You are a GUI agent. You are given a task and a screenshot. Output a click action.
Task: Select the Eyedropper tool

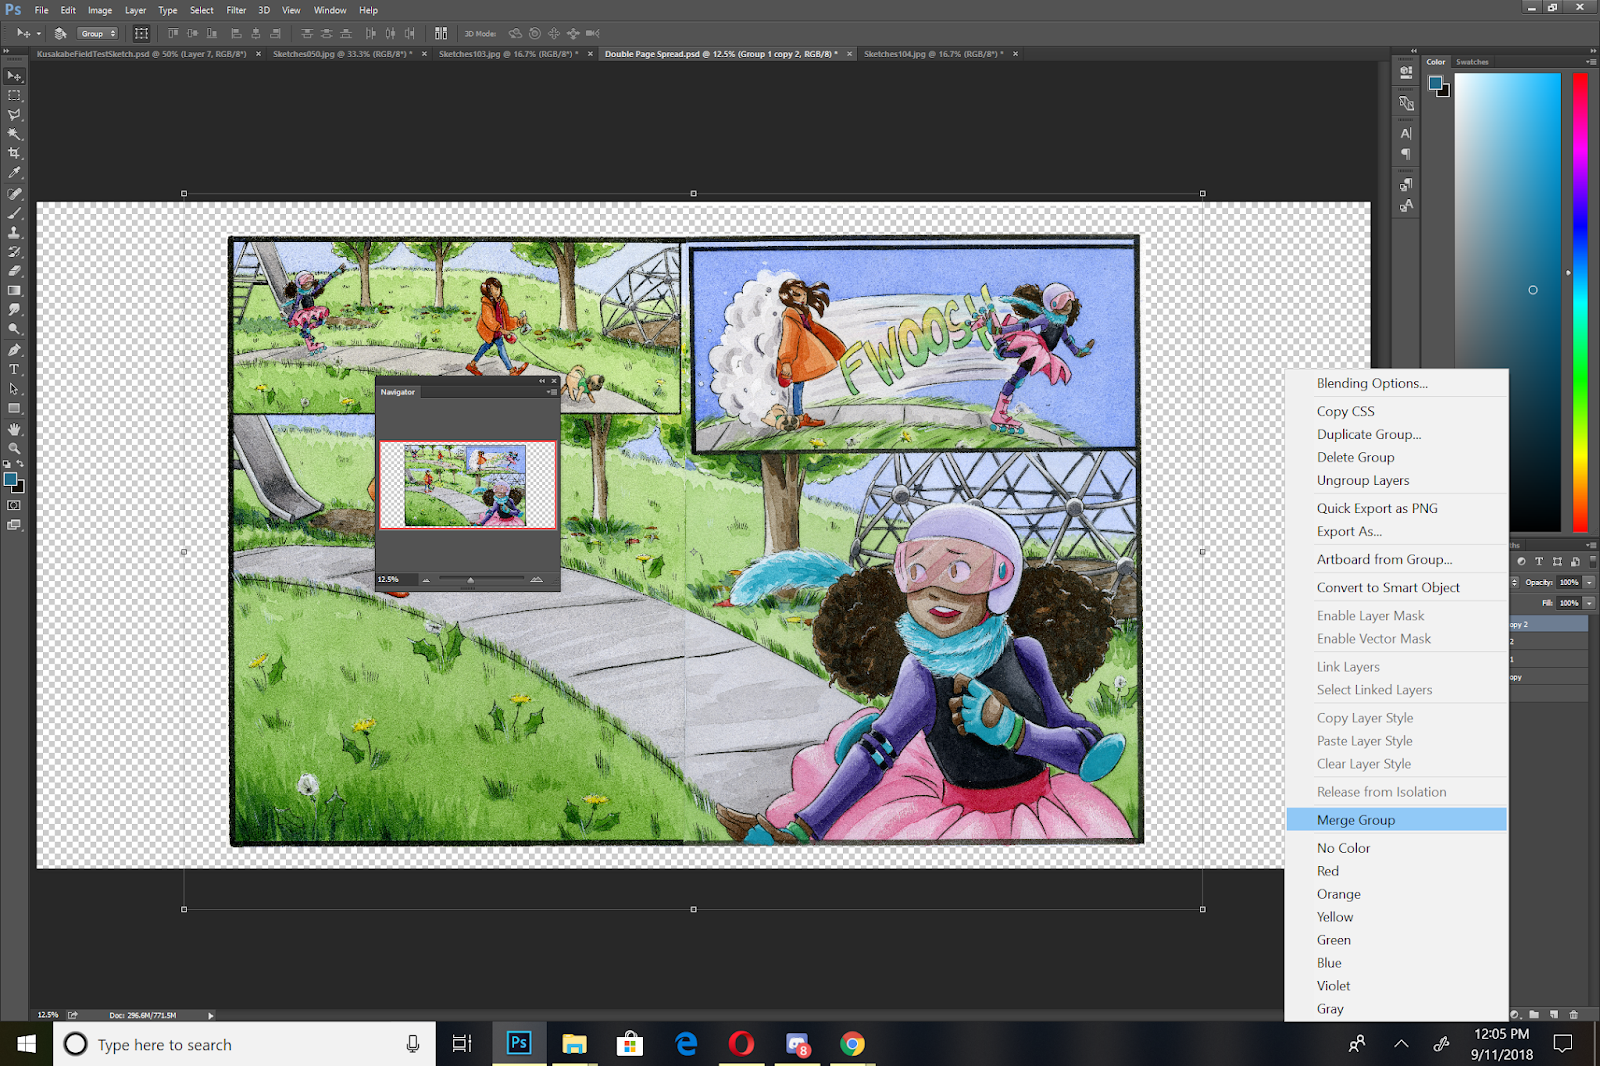(x=14, y=173)
